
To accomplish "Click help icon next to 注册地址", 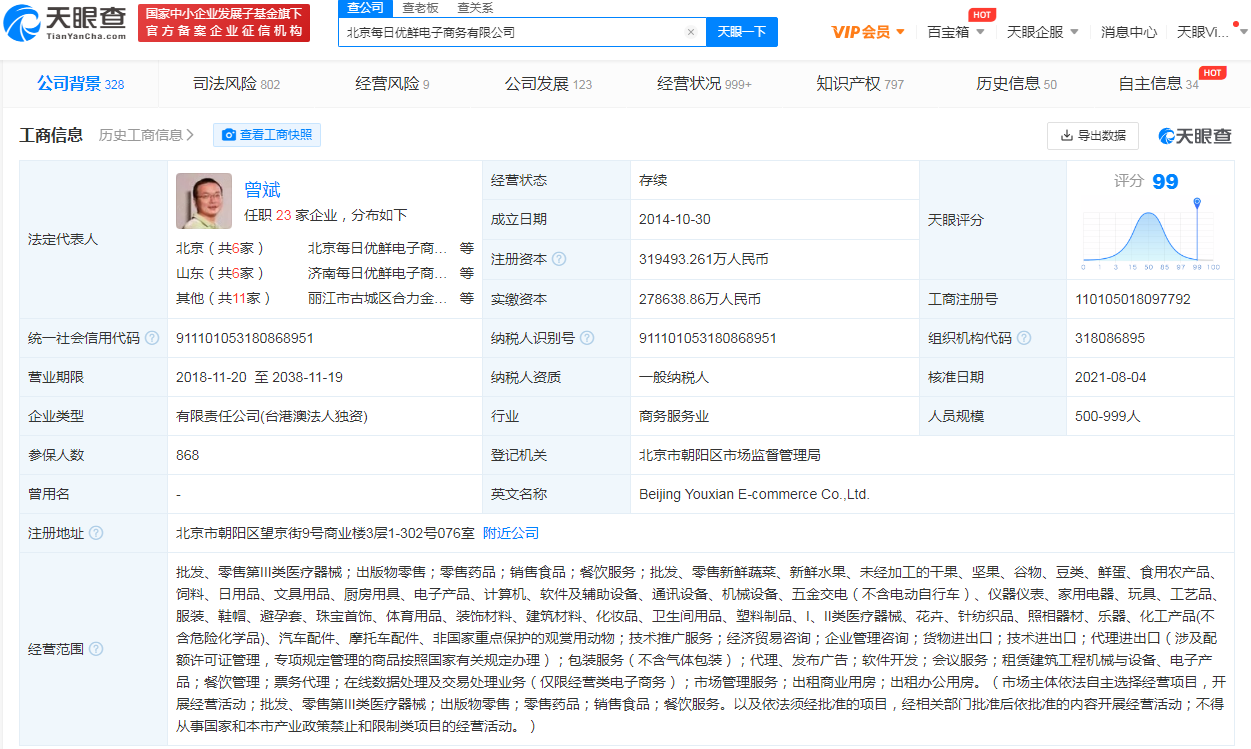I will click(96, 533).
